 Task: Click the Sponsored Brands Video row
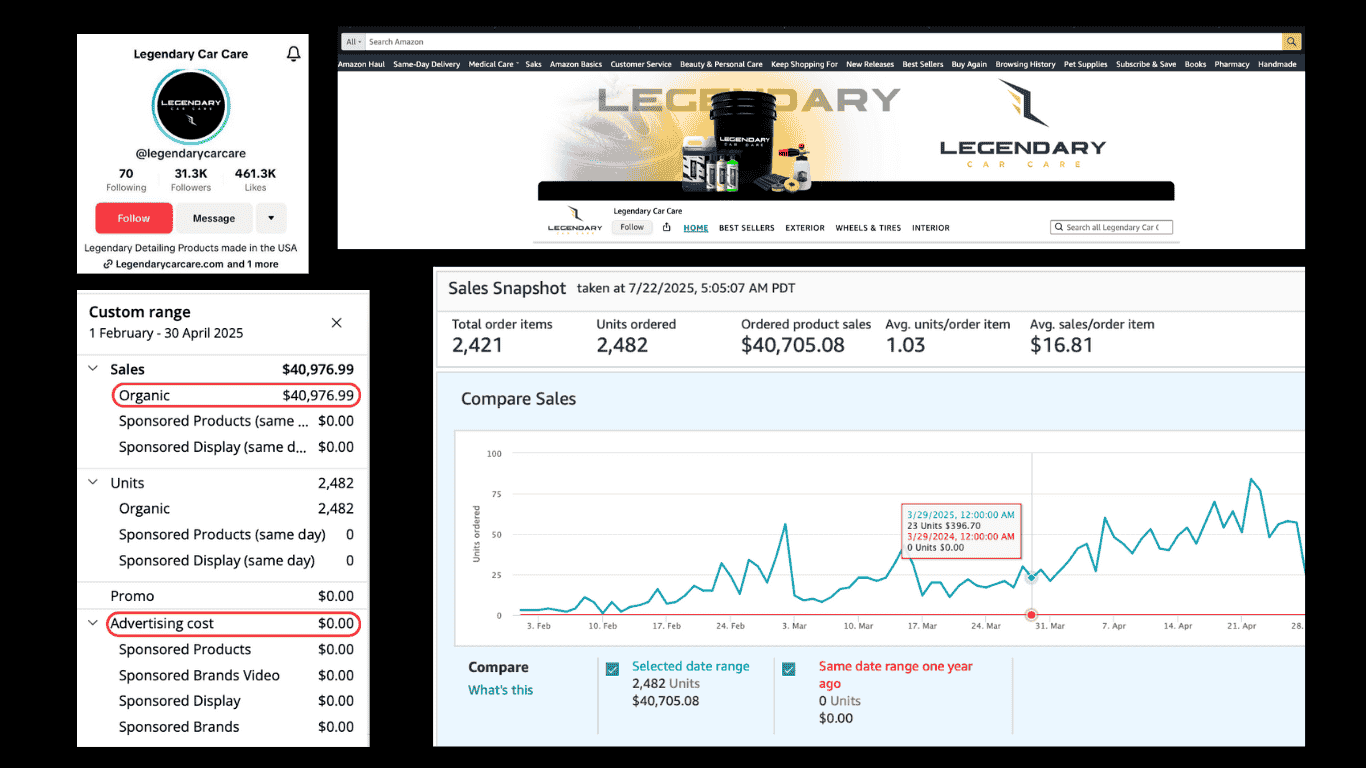coord(236,675)
